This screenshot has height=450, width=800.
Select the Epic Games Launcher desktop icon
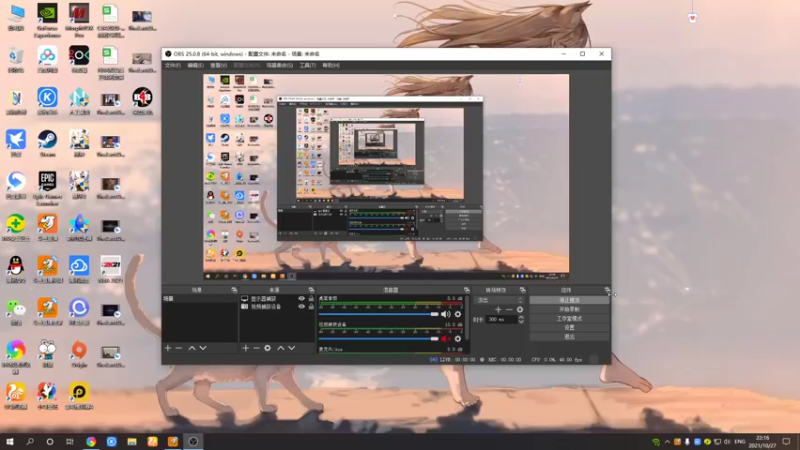pyautogui.click(x=47, y=188)
